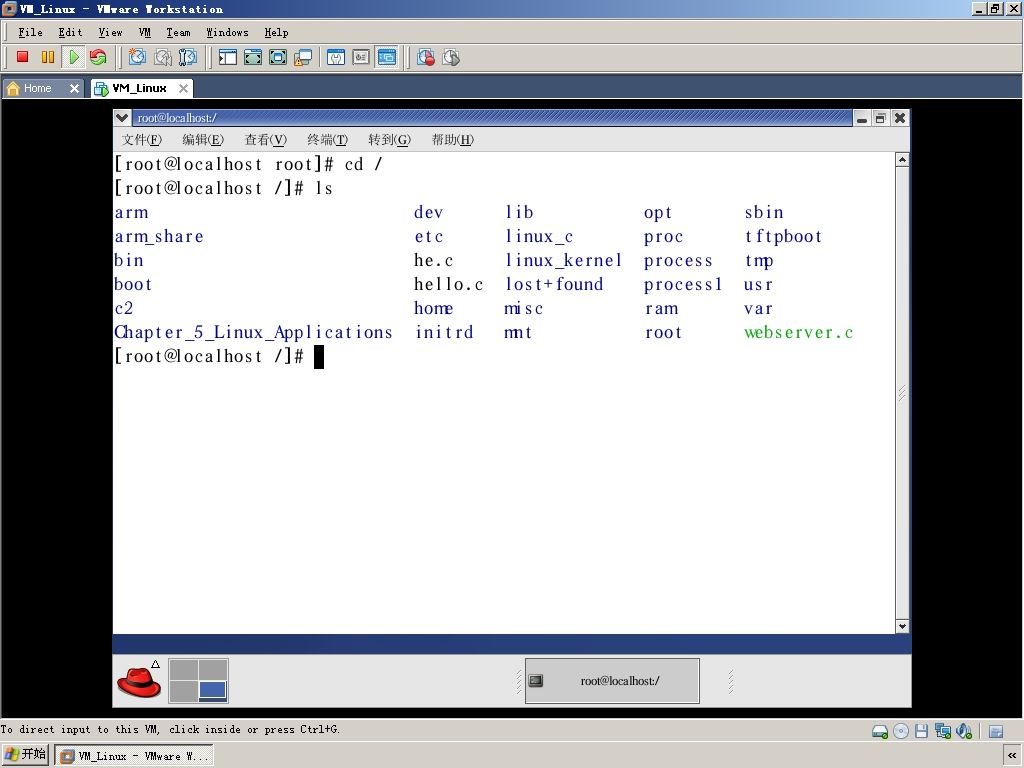Click the initrd directory name
Image resolution: width=1024 pixels, height=768 pixels.
pos(444,332)
